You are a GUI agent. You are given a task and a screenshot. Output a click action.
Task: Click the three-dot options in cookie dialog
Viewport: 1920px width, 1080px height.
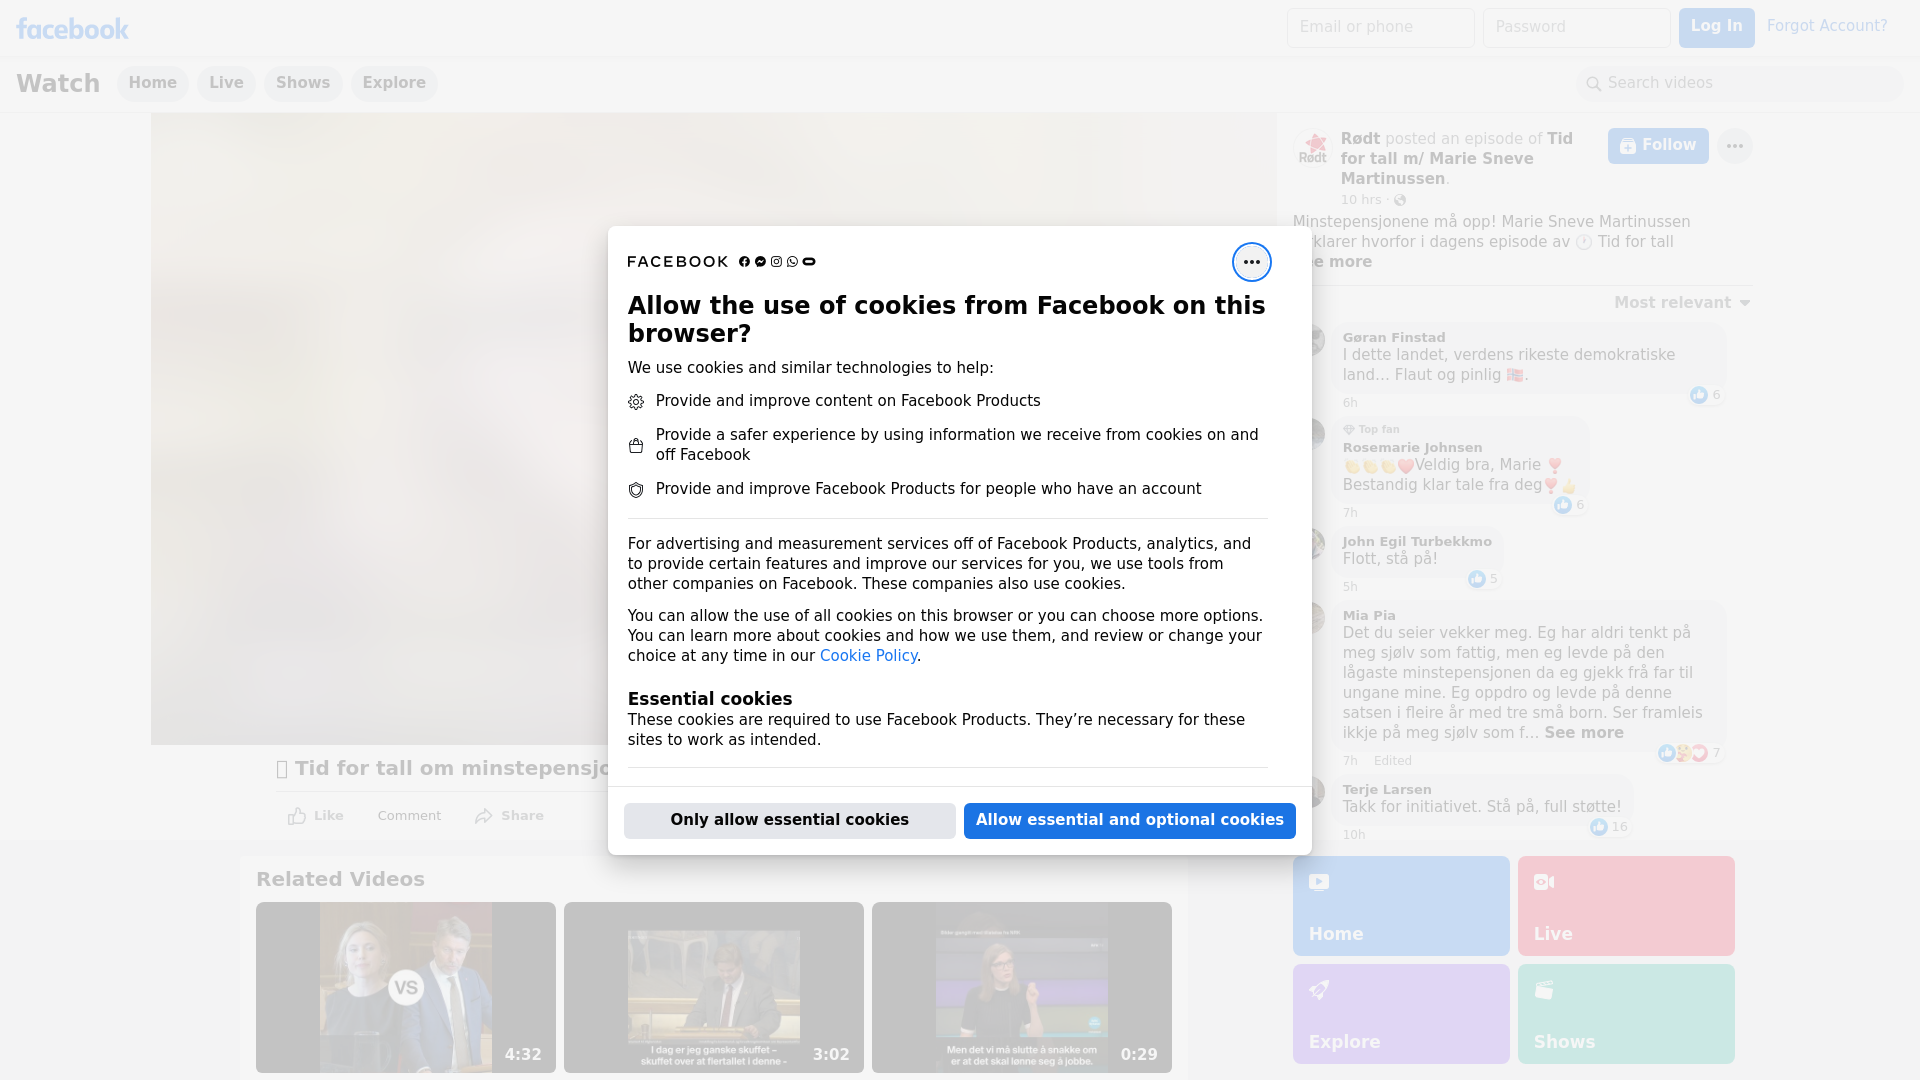(1251, 262)
